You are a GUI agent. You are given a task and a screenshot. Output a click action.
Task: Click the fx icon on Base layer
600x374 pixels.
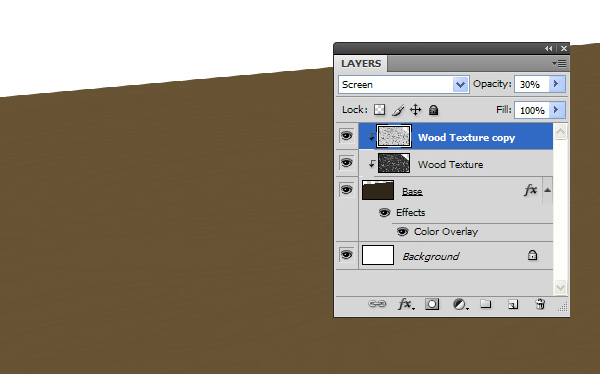pos(530,189)
